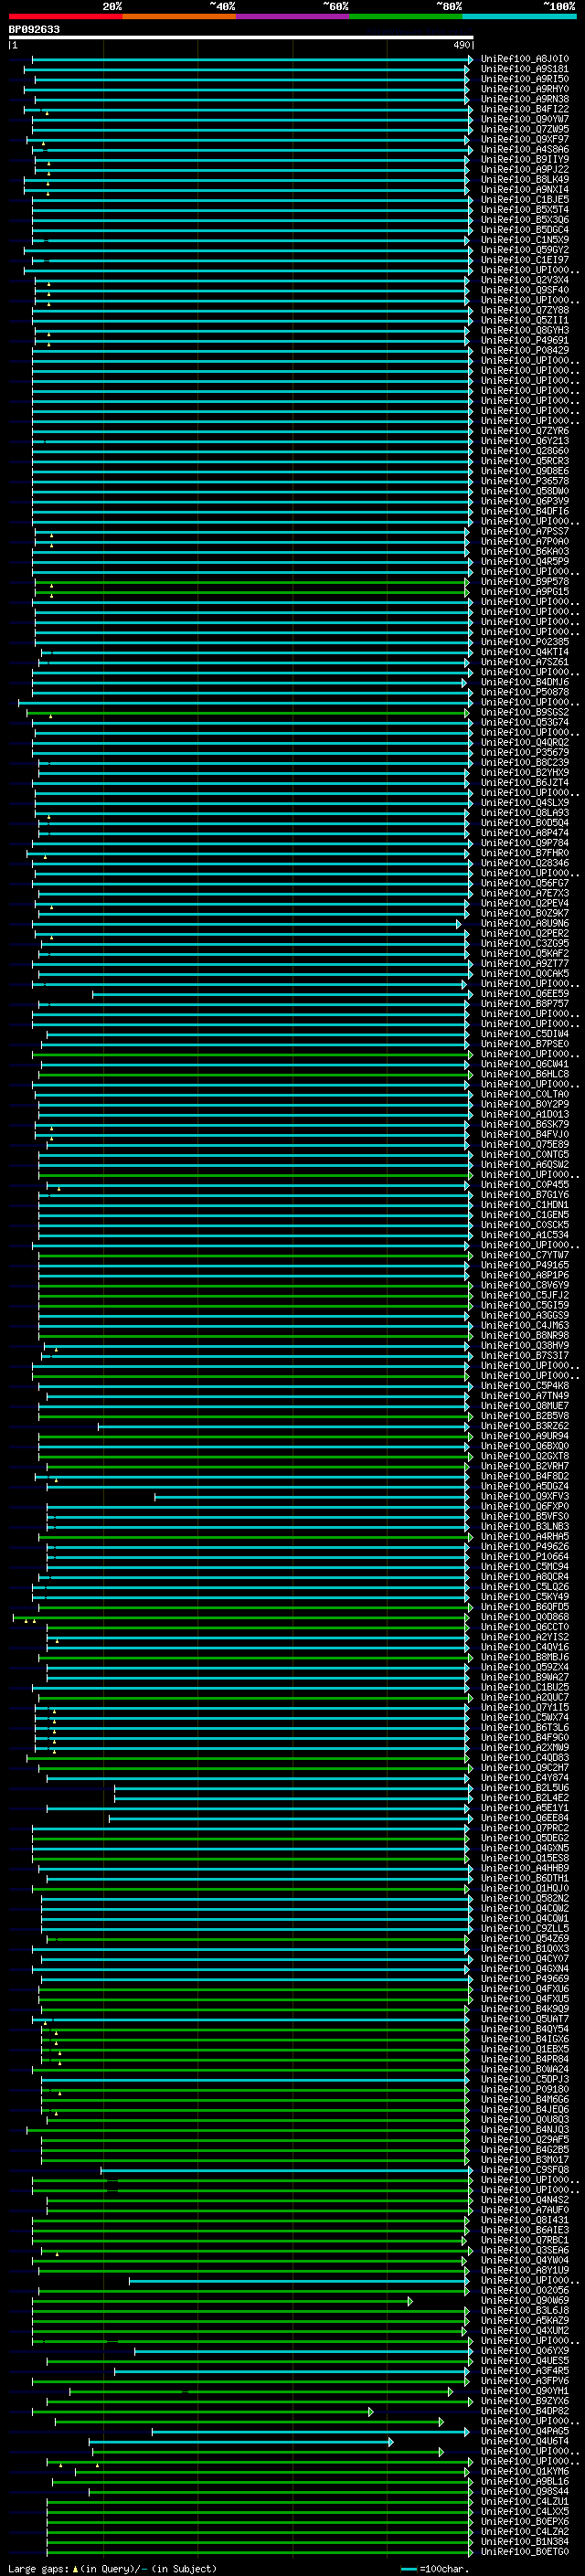Screen dimensions: 585x2576
Task: Choose the UniRef100_A9NXI4 label
Action: [x=525, y=189]
